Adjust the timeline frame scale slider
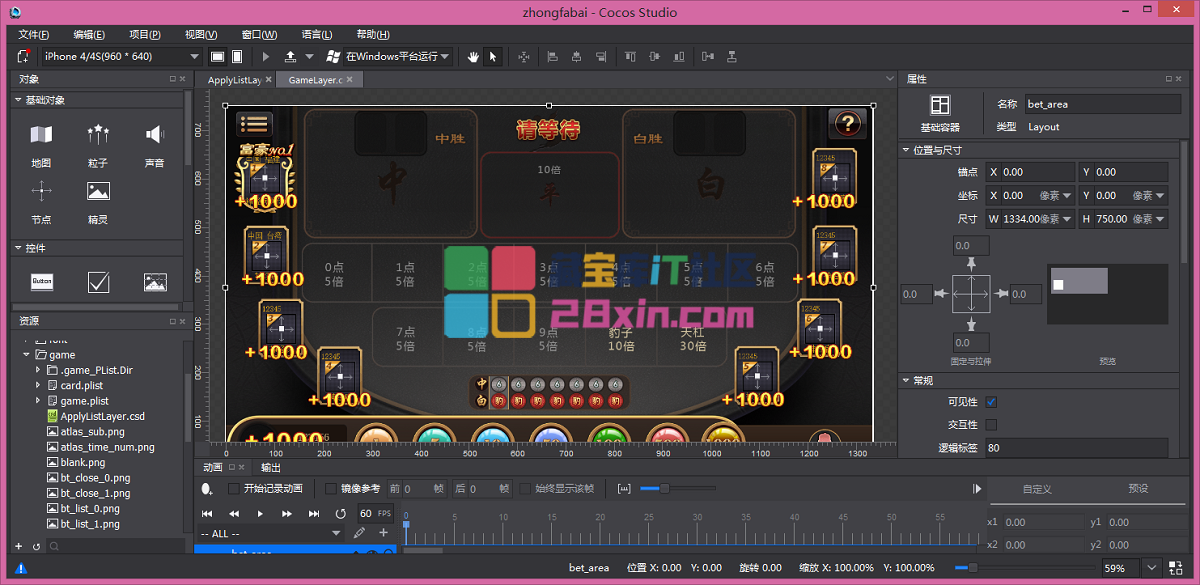This screenshot has width=1200, height=585. tap(662, 489)
